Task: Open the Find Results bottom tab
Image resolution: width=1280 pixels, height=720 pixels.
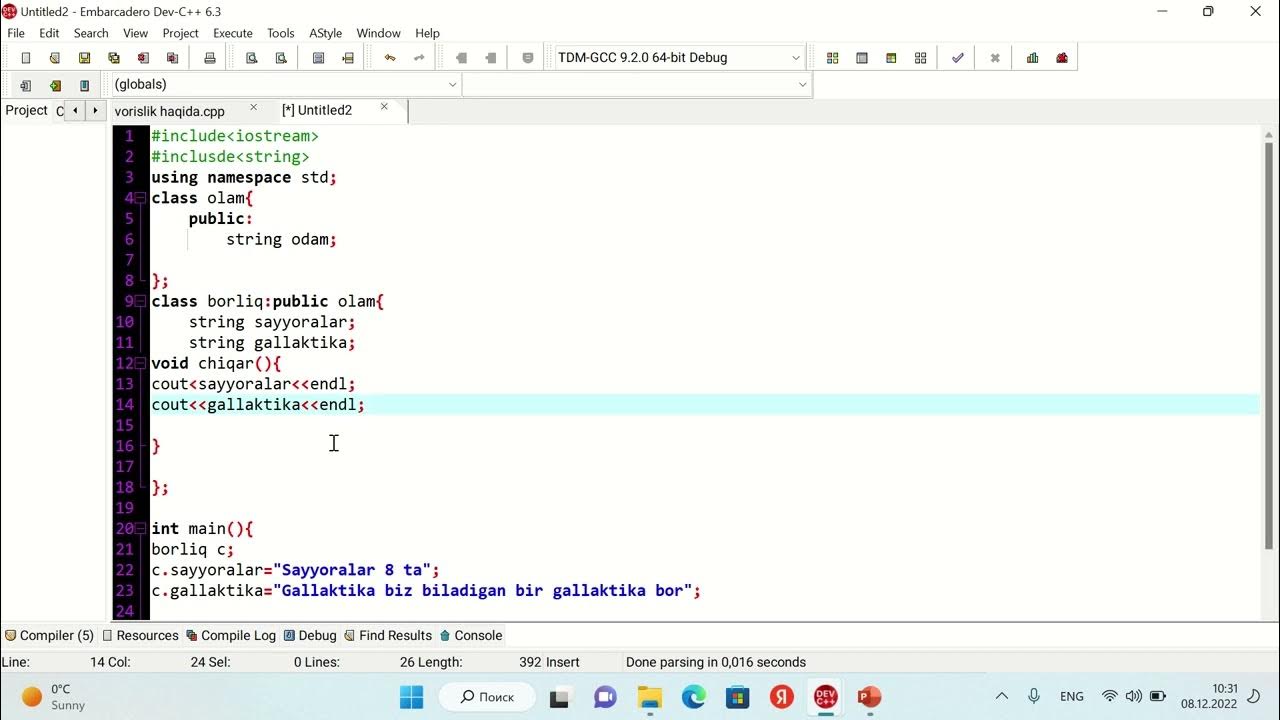Action: 388,635
